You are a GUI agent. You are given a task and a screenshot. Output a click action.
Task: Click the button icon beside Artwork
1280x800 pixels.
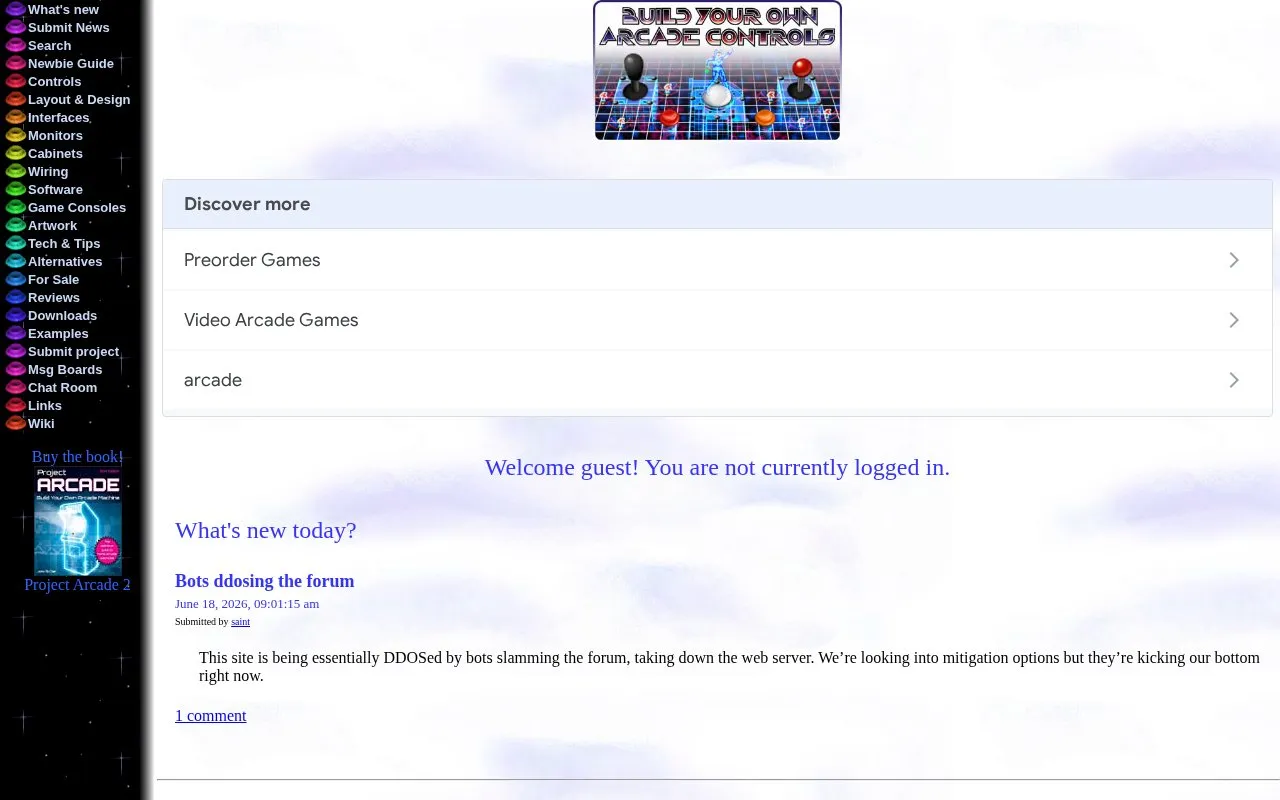point(15,225)
